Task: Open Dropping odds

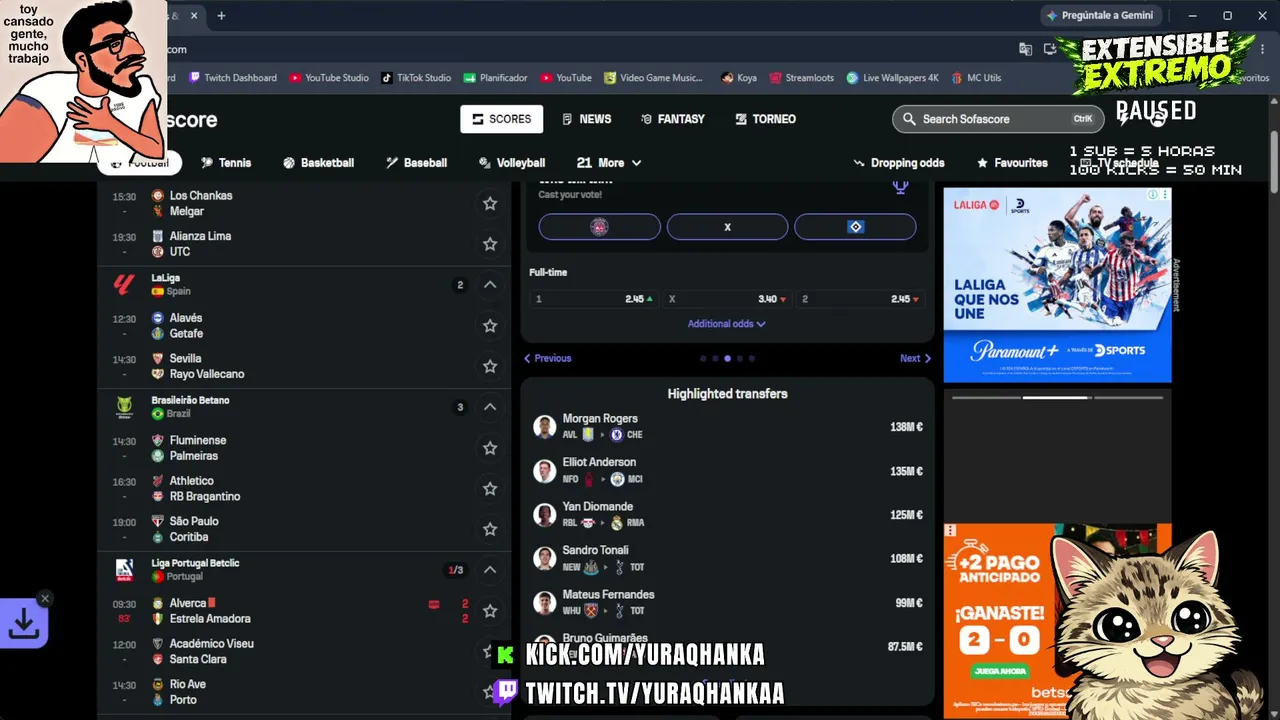Action: pos(898,163)
